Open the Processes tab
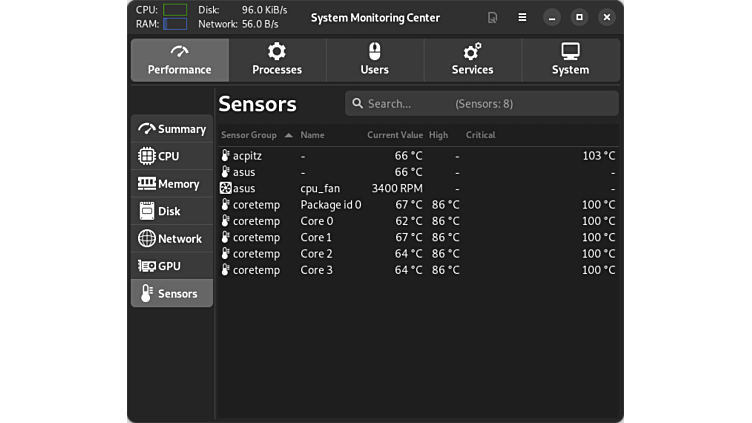 point(277,60)
